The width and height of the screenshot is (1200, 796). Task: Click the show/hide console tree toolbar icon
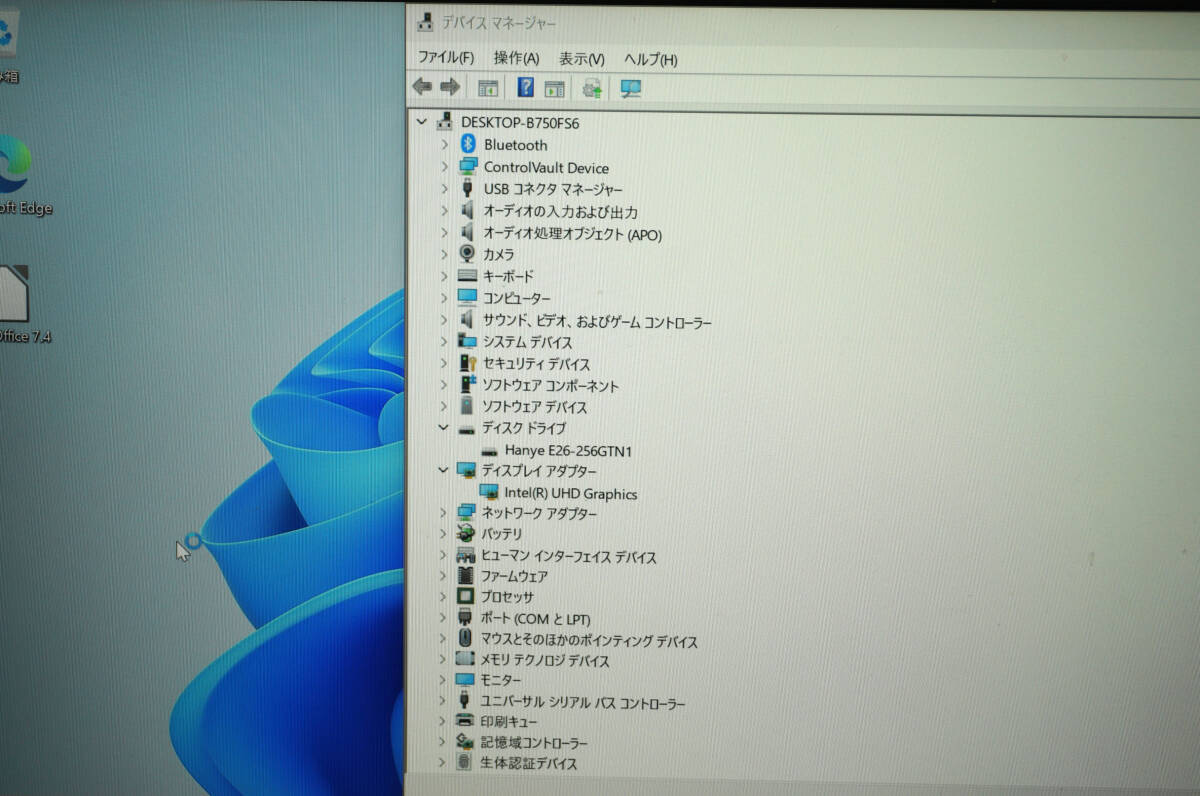[488, 88]
